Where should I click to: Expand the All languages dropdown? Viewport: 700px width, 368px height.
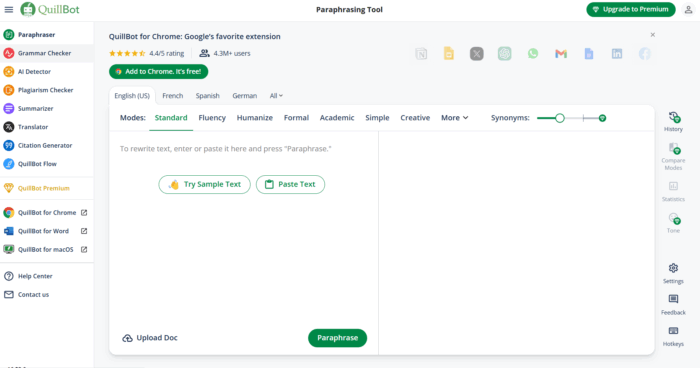[276, 96]
